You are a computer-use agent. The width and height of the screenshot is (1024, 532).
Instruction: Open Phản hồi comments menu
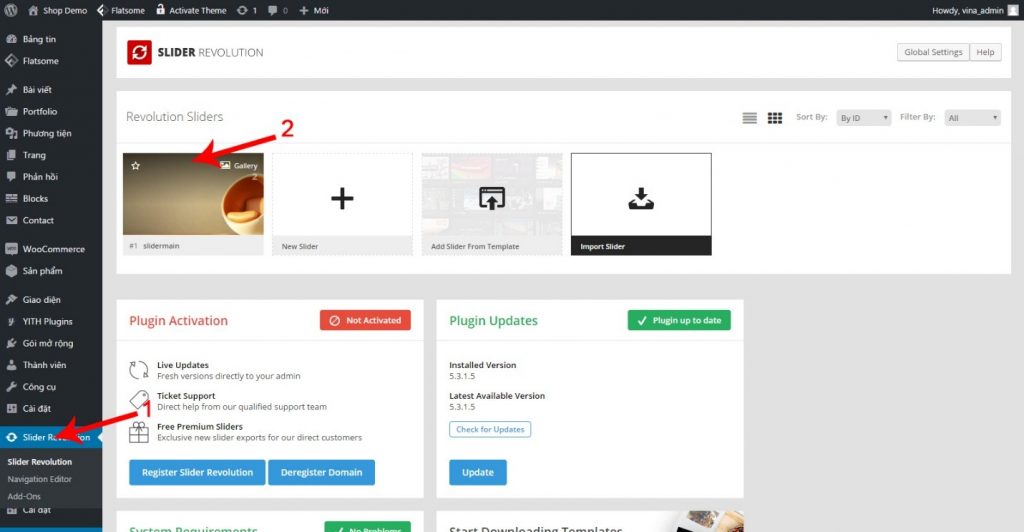(40, 177)
